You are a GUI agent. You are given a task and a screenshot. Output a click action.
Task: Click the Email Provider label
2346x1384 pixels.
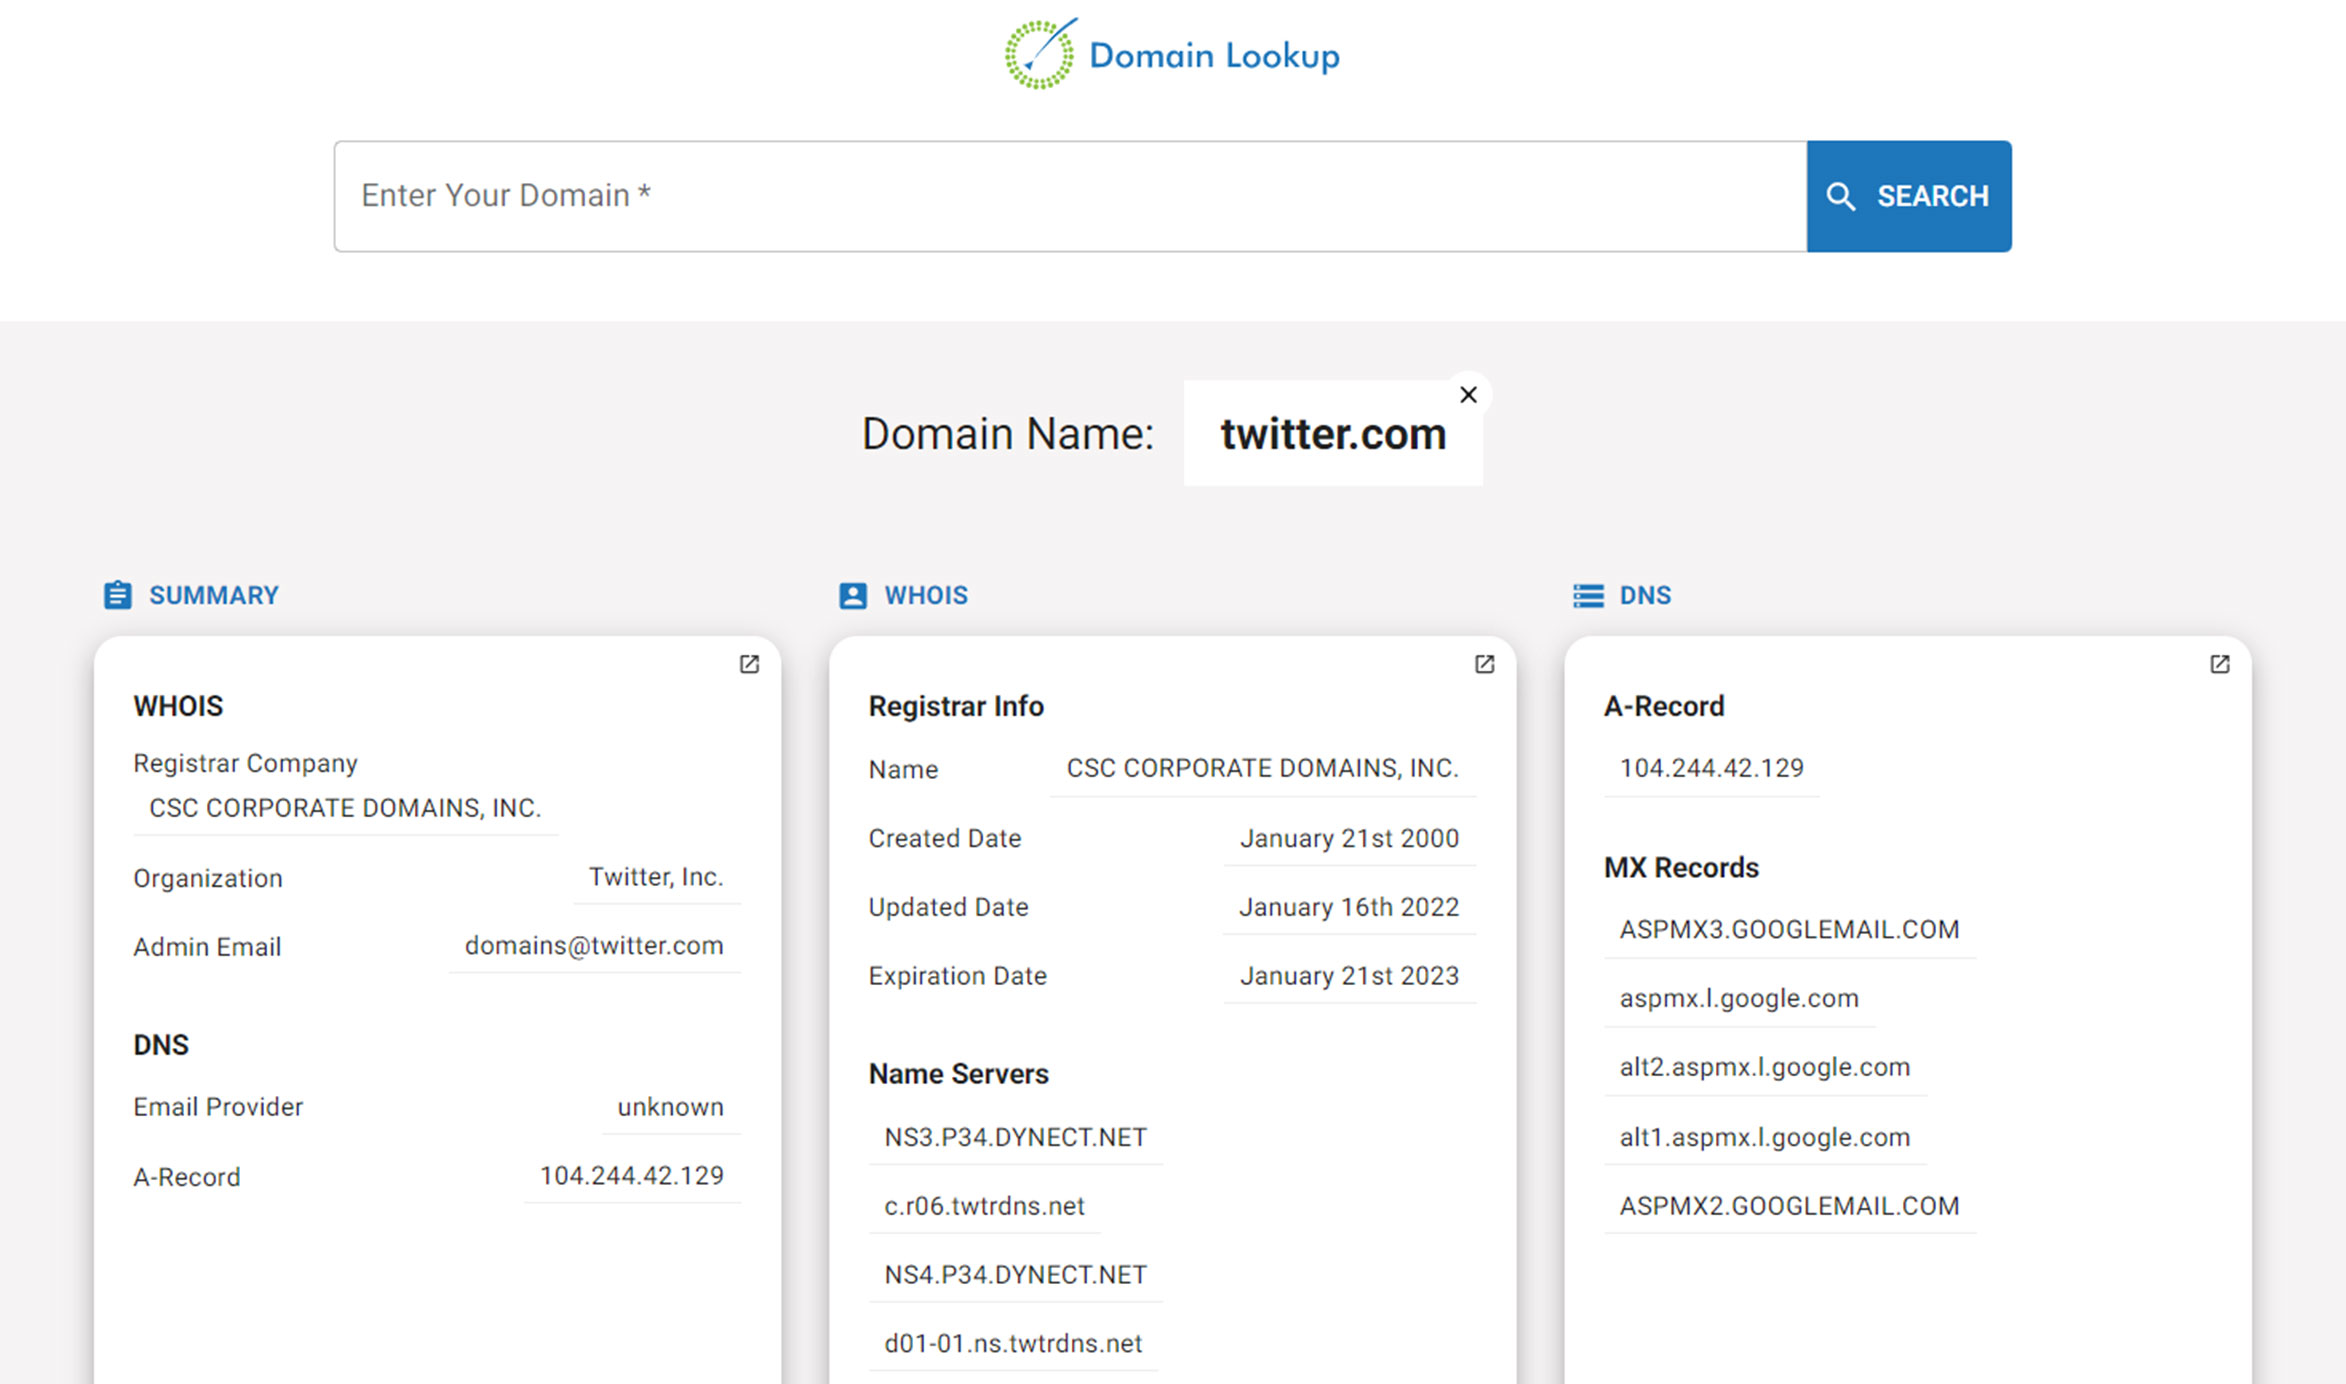(218, 1107)
